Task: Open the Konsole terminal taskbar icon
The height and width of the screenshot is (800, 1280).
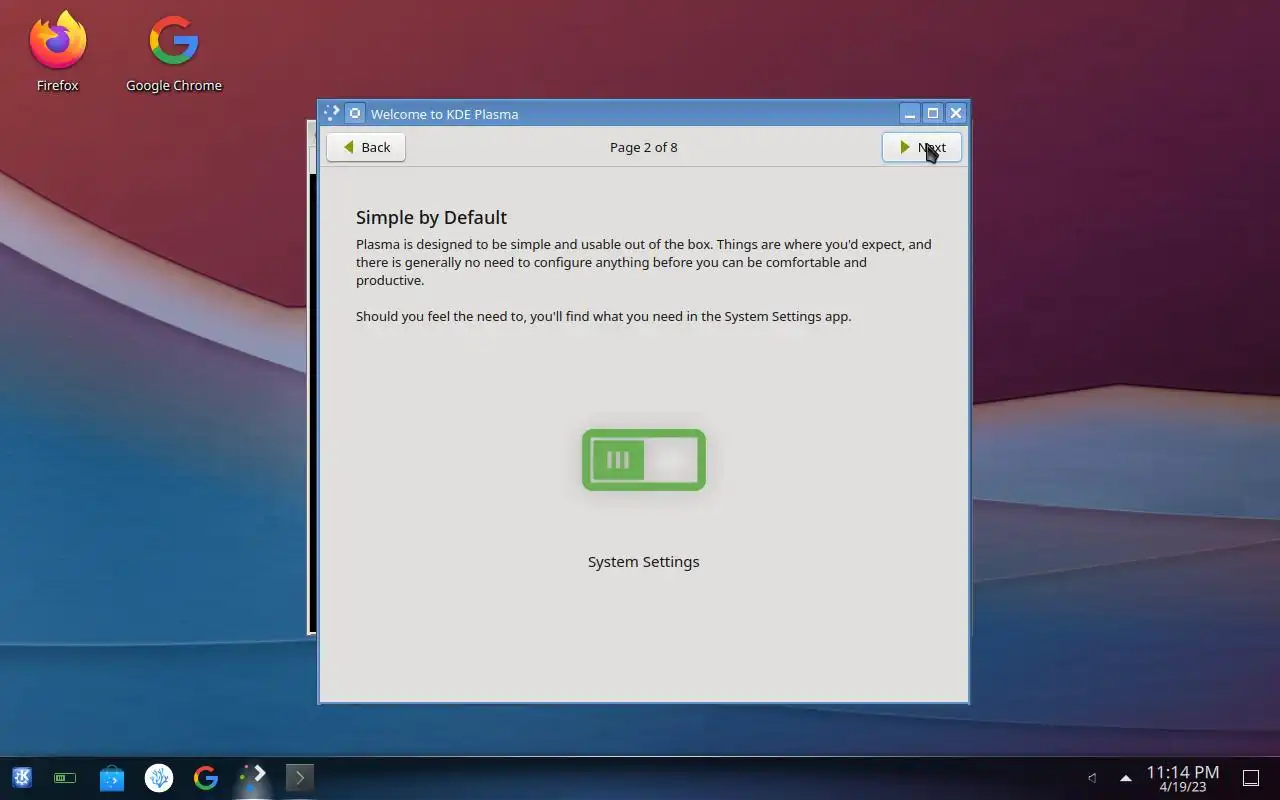Action: pyautogui.click(x=299, y=777)
